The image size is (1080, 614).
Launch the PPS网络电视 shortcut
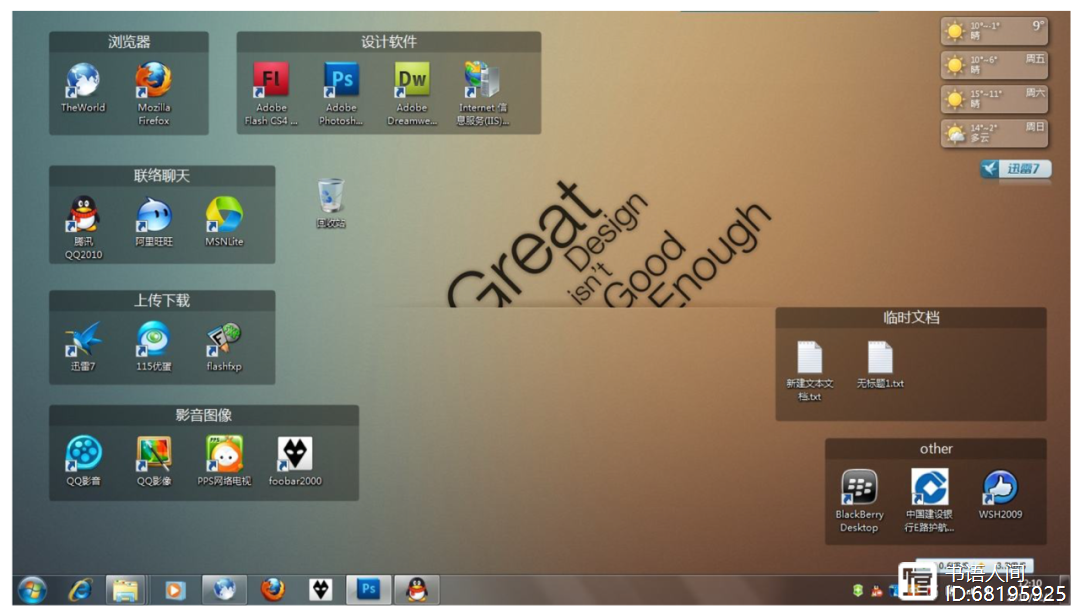pos(224,455)
